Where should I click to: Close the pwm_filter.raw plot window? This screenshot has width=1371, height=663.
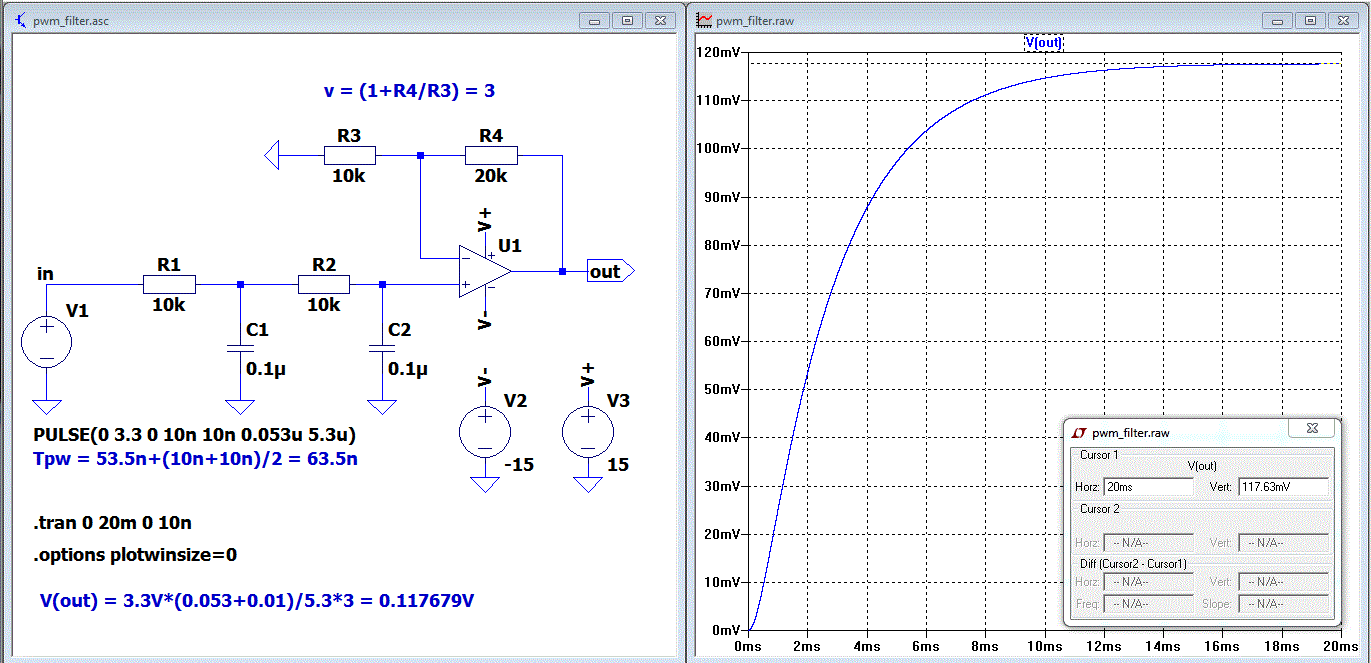(1341, 20)
